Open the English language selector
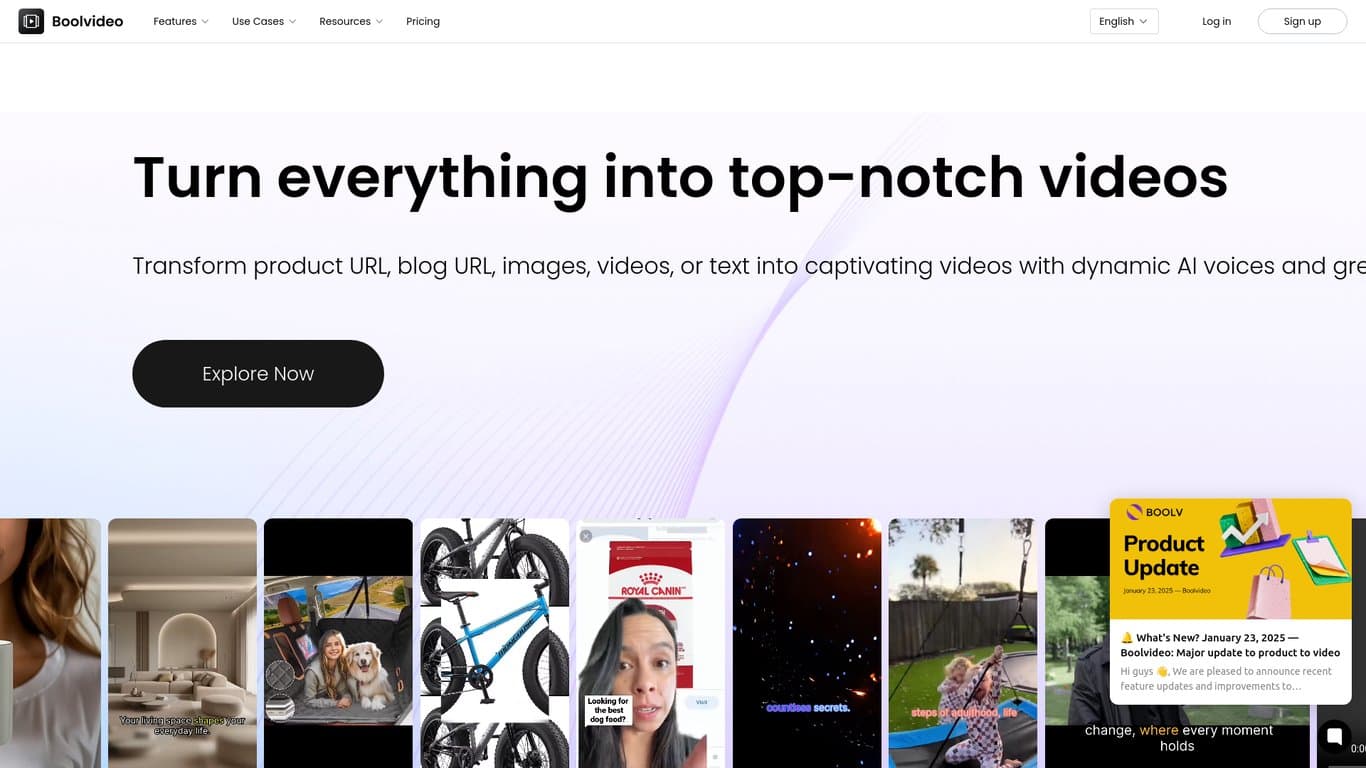Image resolution: width=1366 pixels, height=768 pixels. (x=1124, y=21)
